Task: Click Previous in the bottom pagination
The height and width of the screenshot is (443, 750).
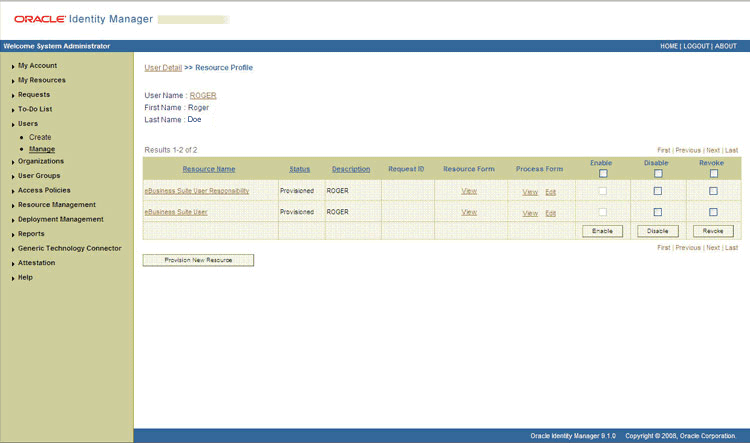Action: coord(688,248)
